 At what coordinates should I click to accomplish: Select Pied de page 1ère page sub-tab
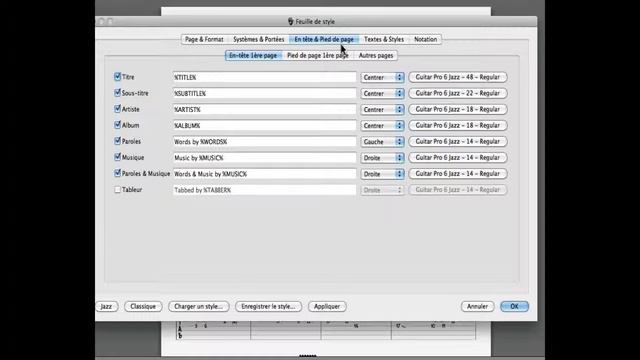click(318, 55)
